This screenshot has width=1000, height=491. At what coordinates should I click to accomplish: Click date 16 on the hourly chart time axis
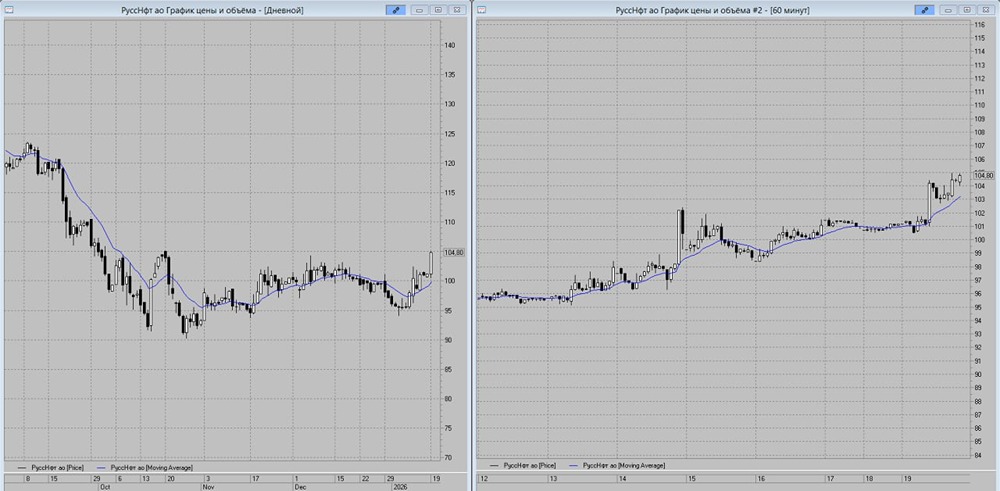[x=761, y=478]
